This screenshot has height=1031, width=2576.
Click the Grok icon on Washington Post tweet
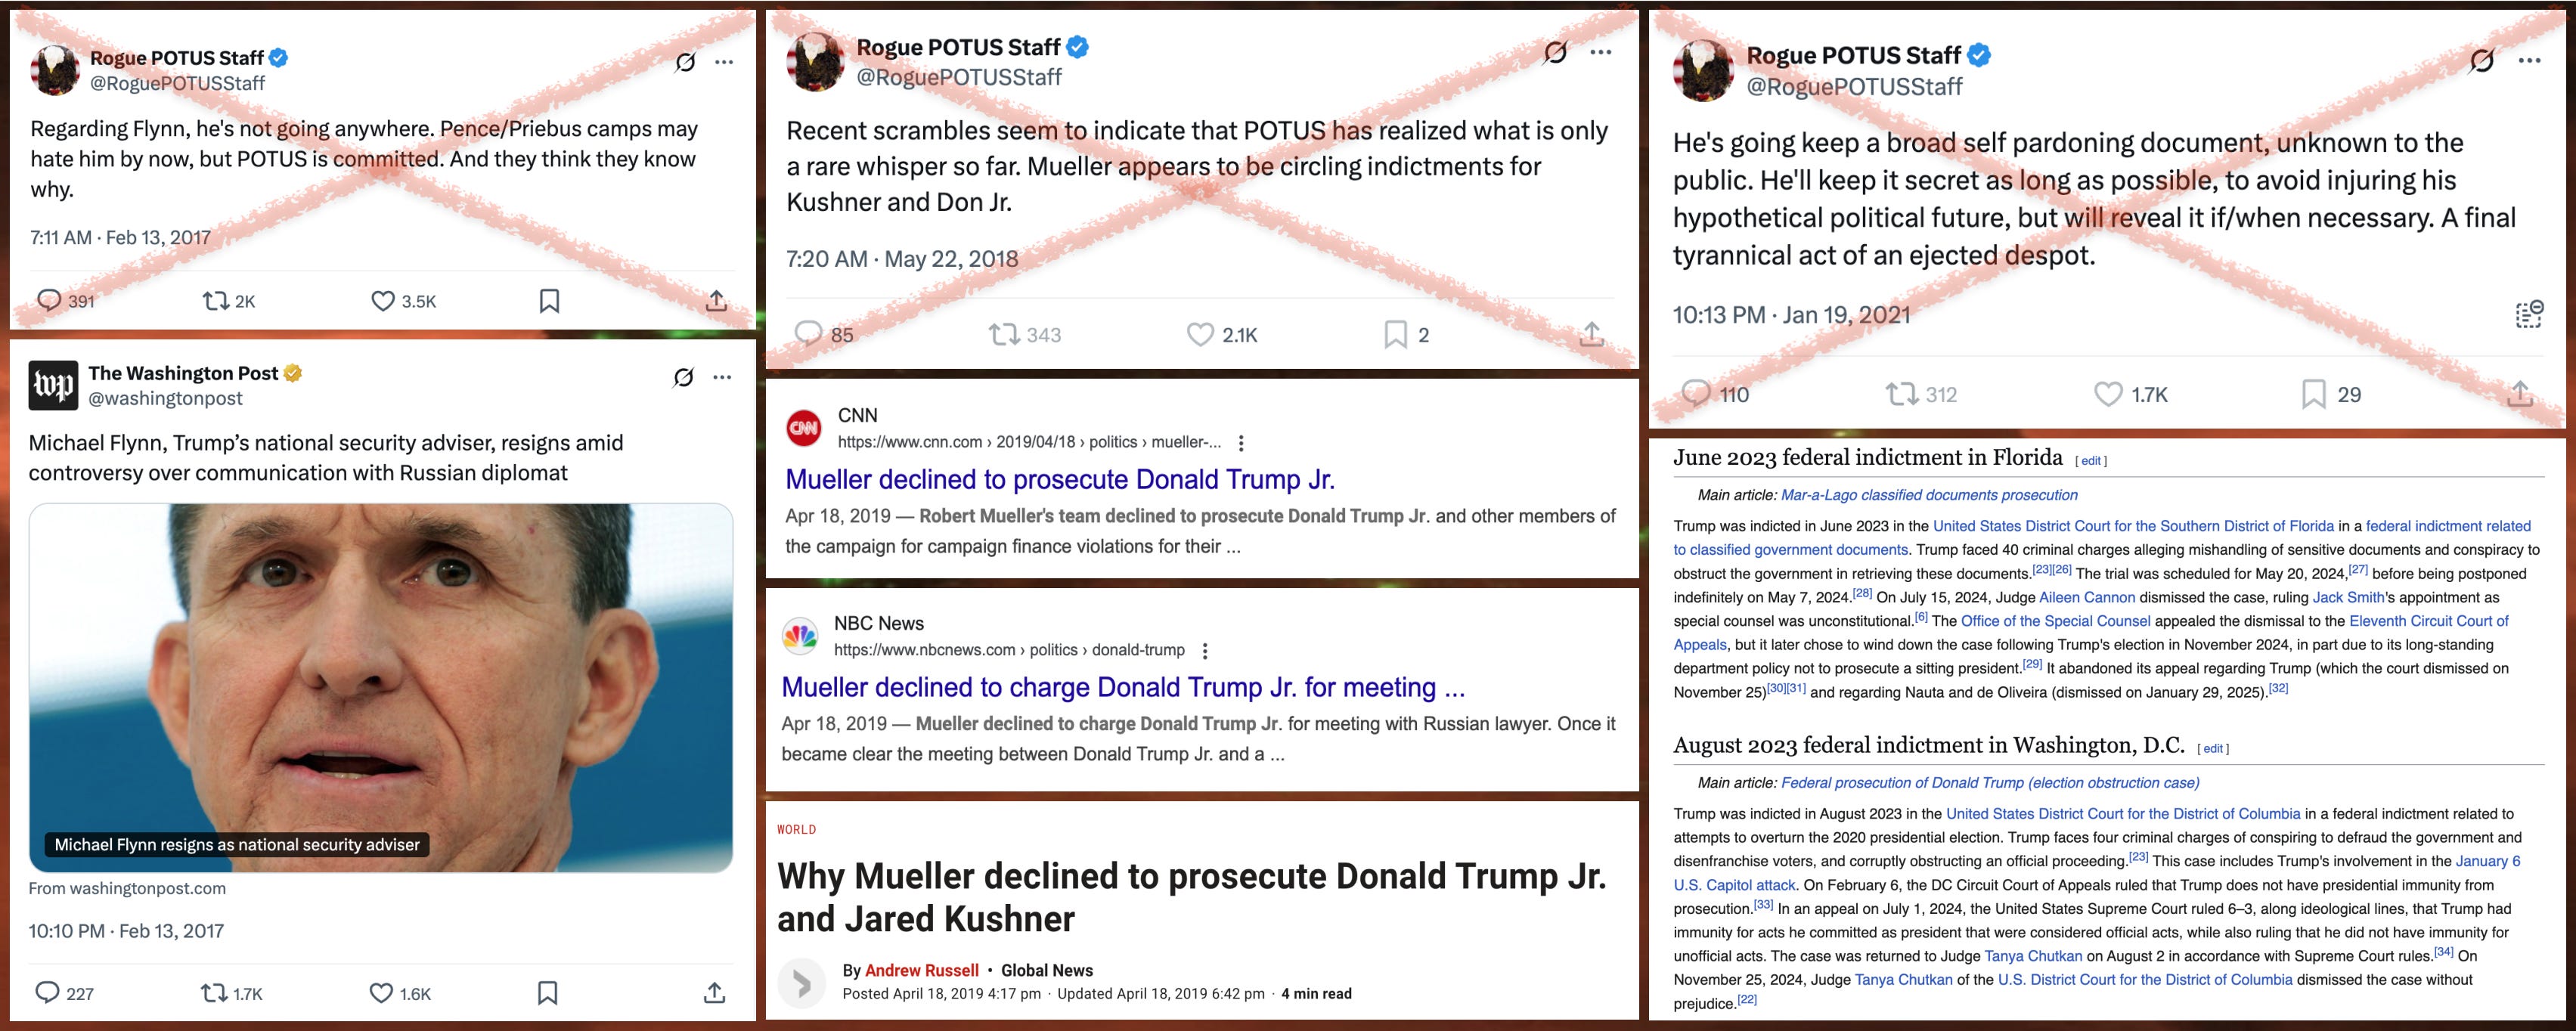(683, 377)
